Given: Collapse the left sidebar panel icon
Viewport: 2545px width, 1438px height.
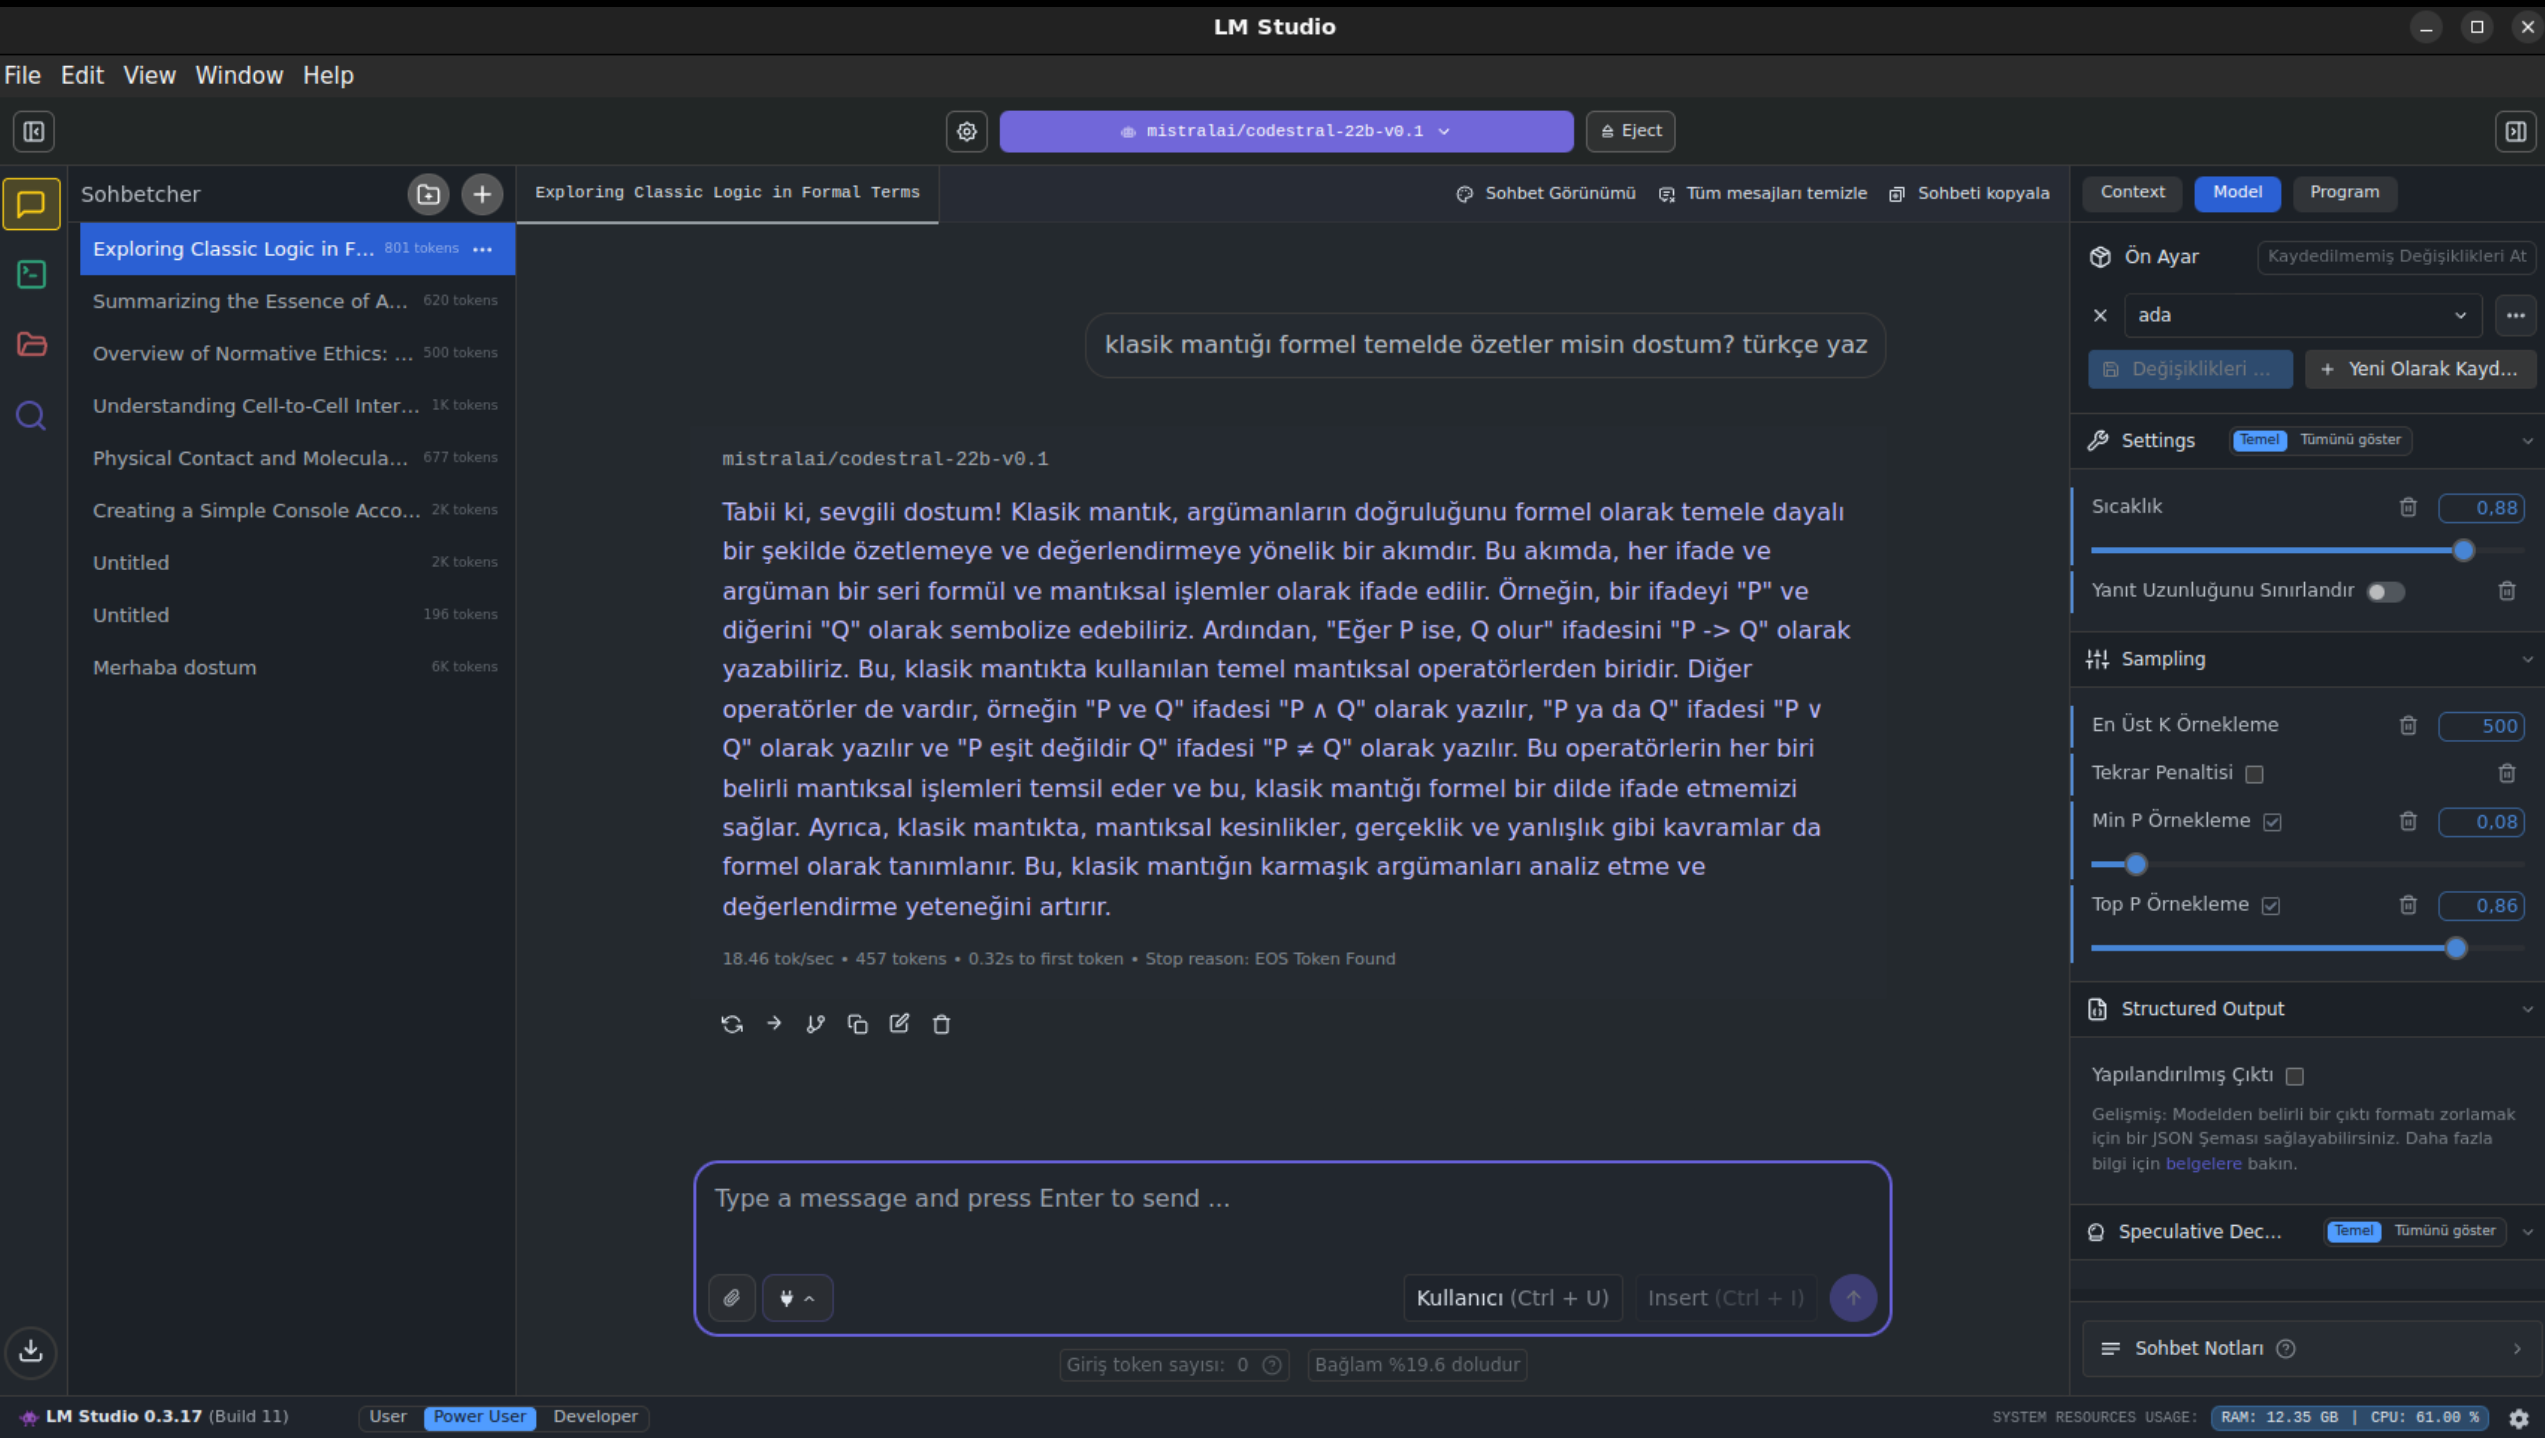Looking at the screenshot, I should [x=33, y=131].
